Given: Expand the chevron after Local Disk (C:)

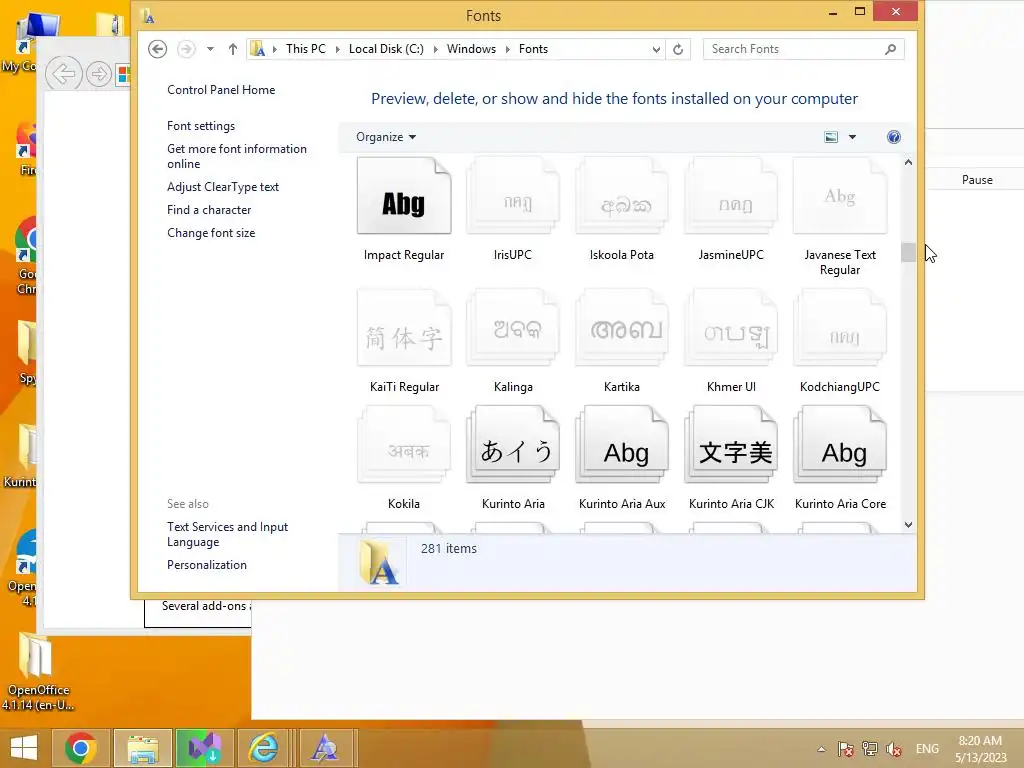Looking at the screenshot, I should coord(435,49).
